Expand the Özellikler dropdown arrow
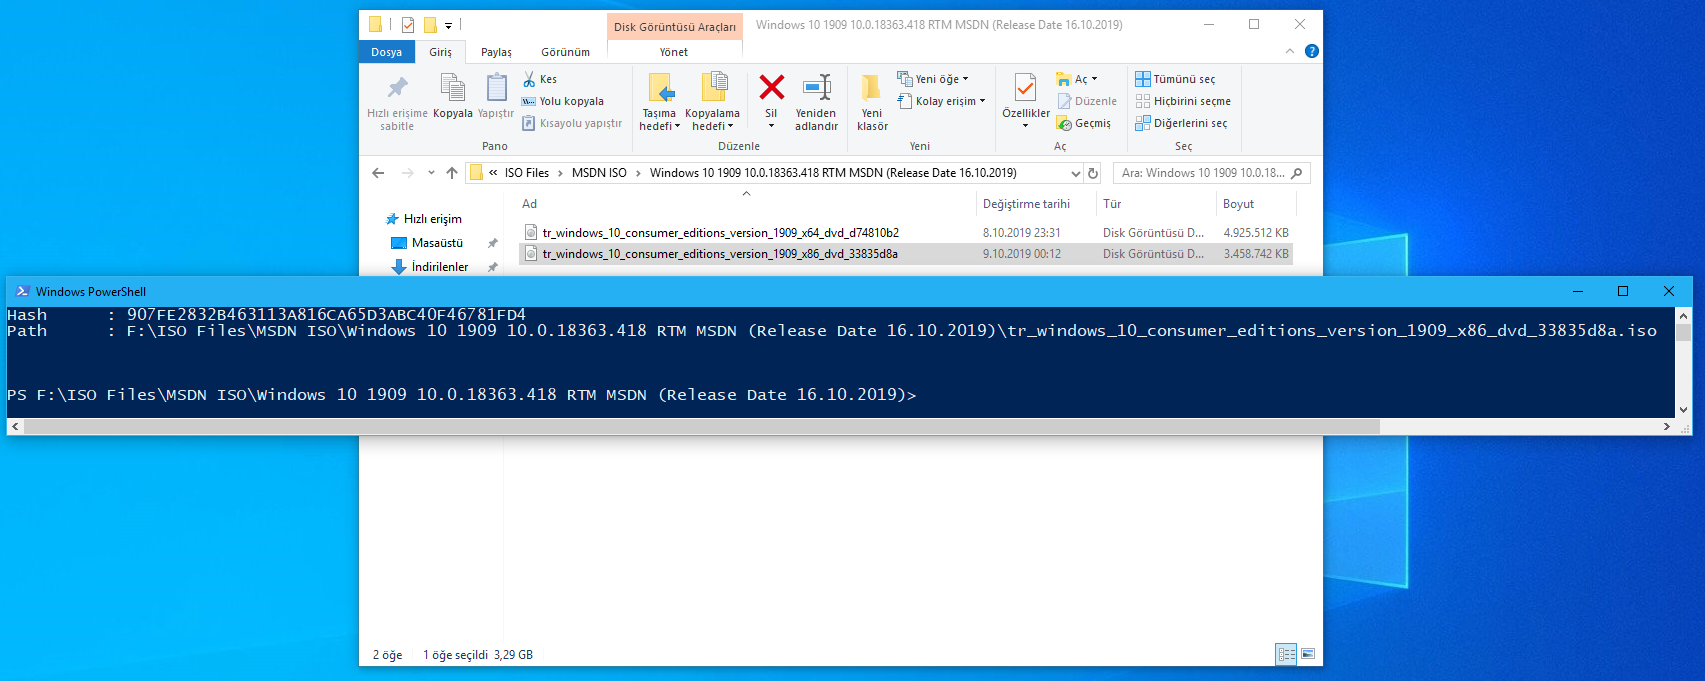 click(x=1026, y=126)
